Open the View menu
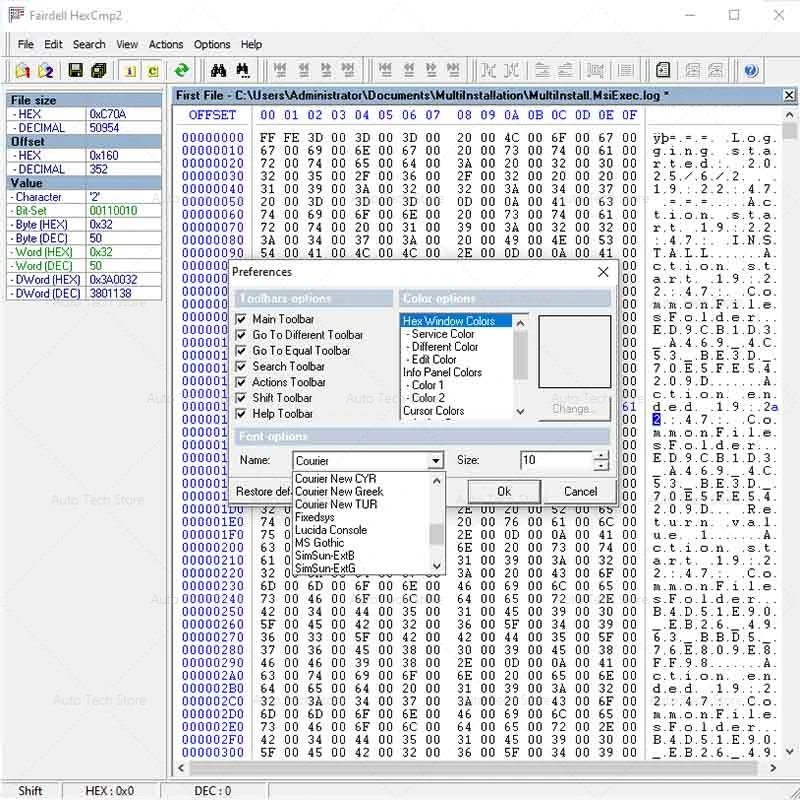This screenshot has height=800, width=800. (127, 44)
